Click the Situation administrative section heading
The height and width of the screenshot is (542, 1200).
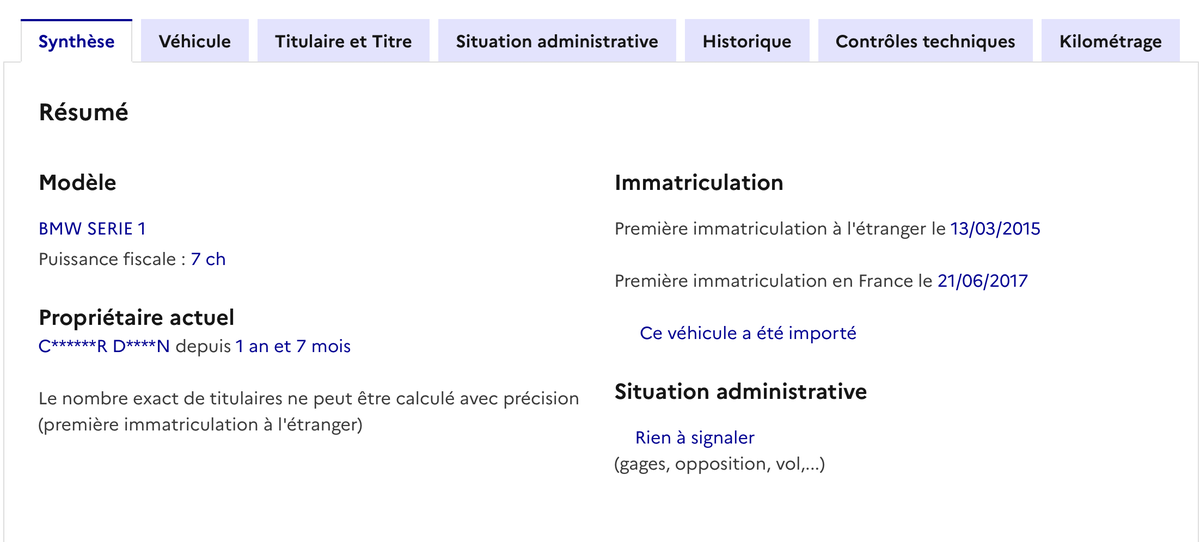pos(741,391)
